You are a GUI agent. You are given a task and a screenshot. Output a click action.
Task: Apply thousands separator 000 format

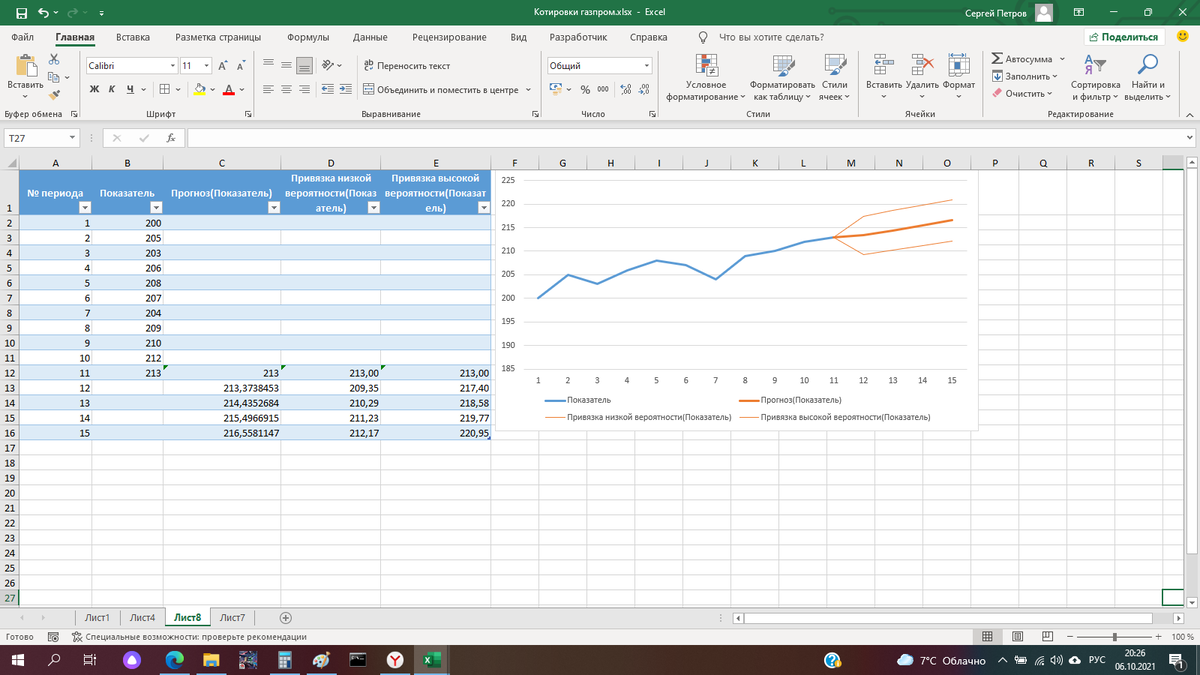coord(603,89)
